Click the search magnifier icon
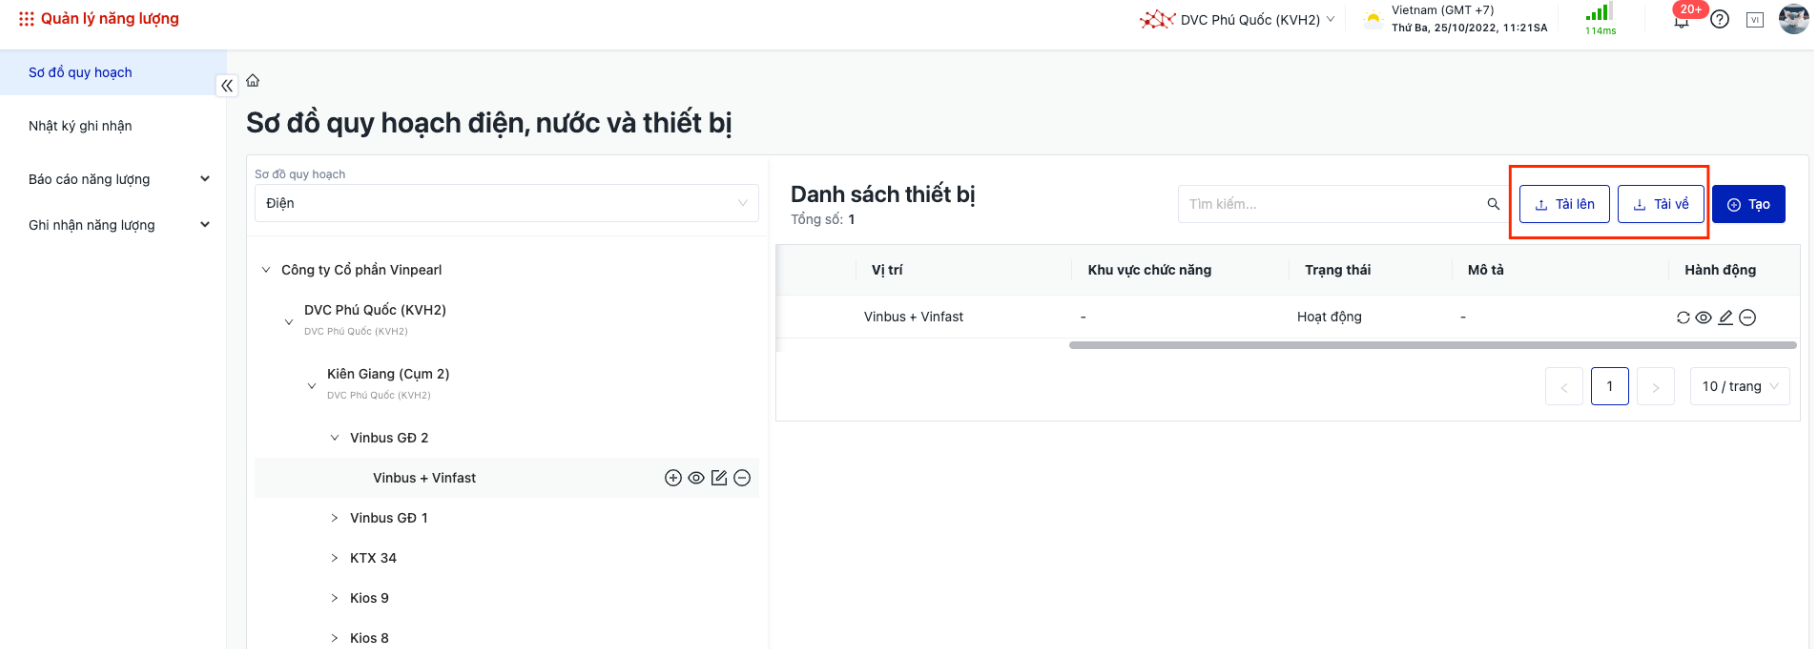The width and height of the screenshot is (1814, 649). (1493, 204)
